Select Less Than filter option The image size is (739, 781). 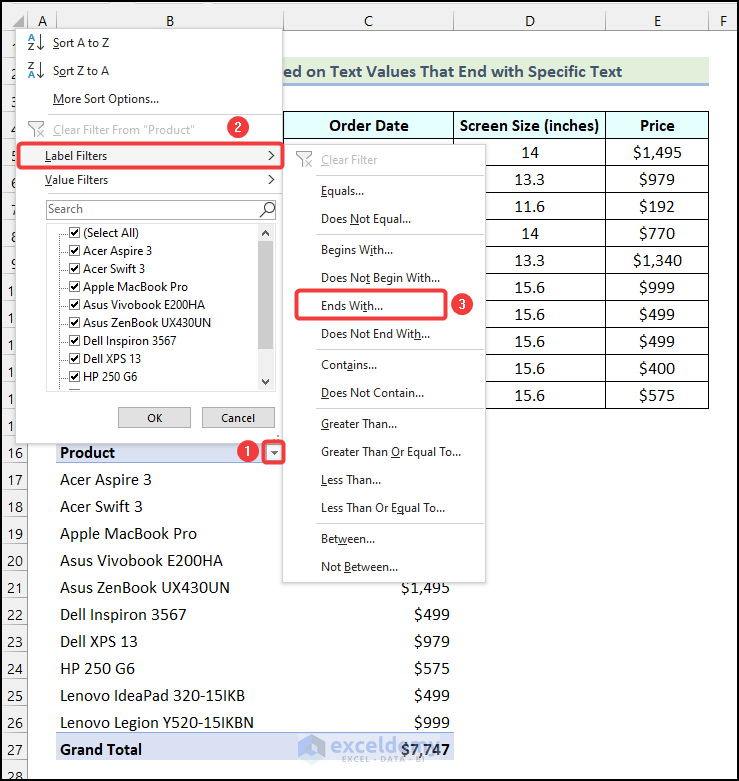pos(384,480)
